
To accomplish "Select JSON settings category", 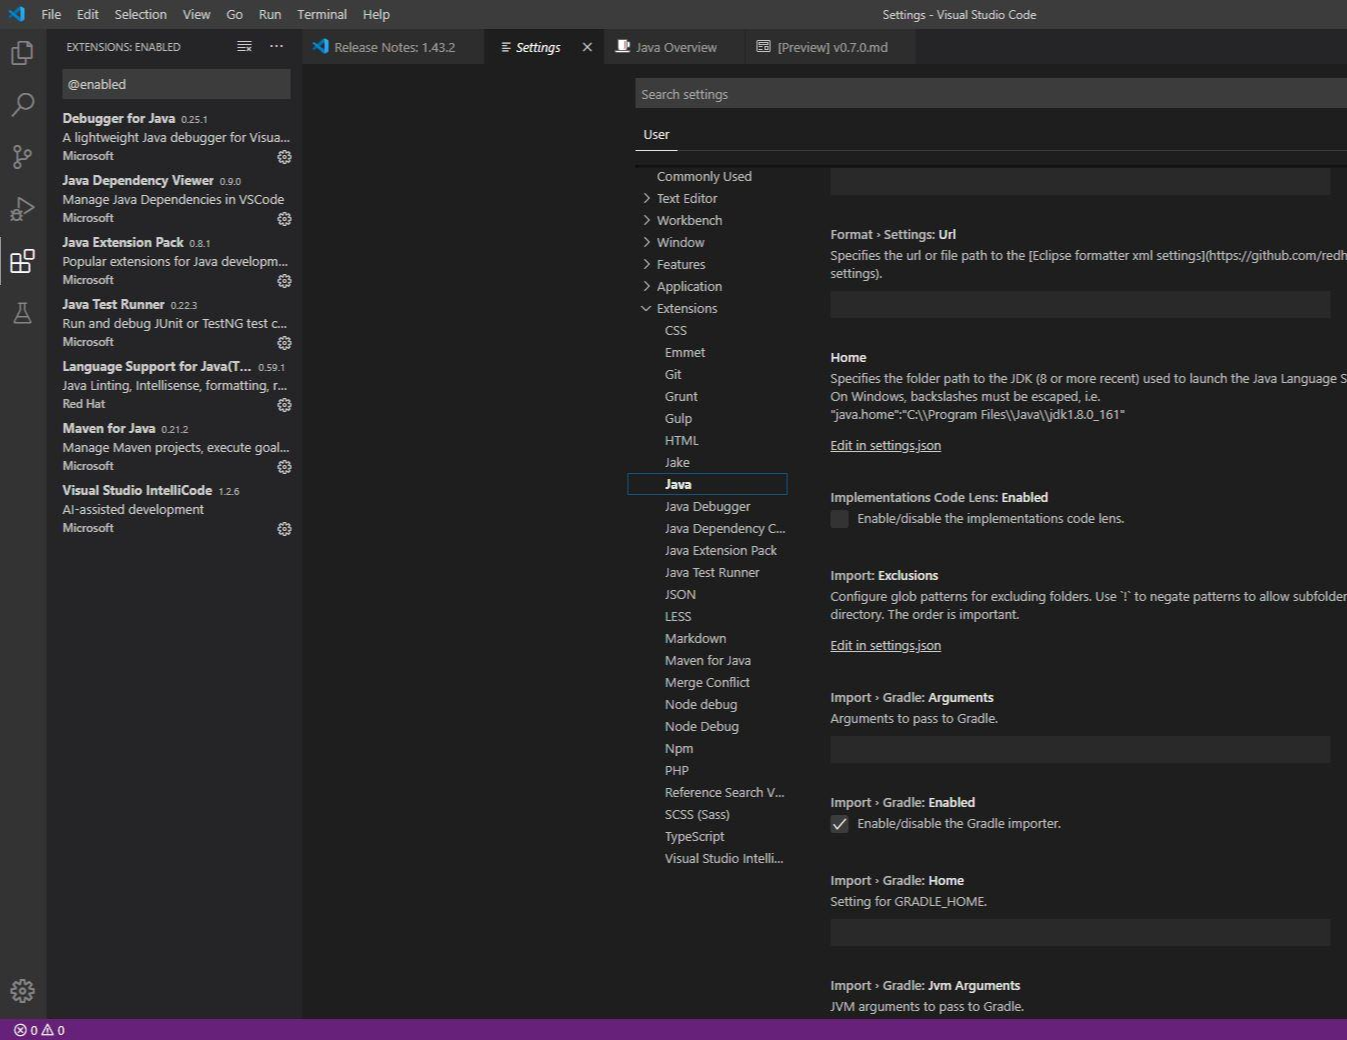I will click(x=680, y=594).
